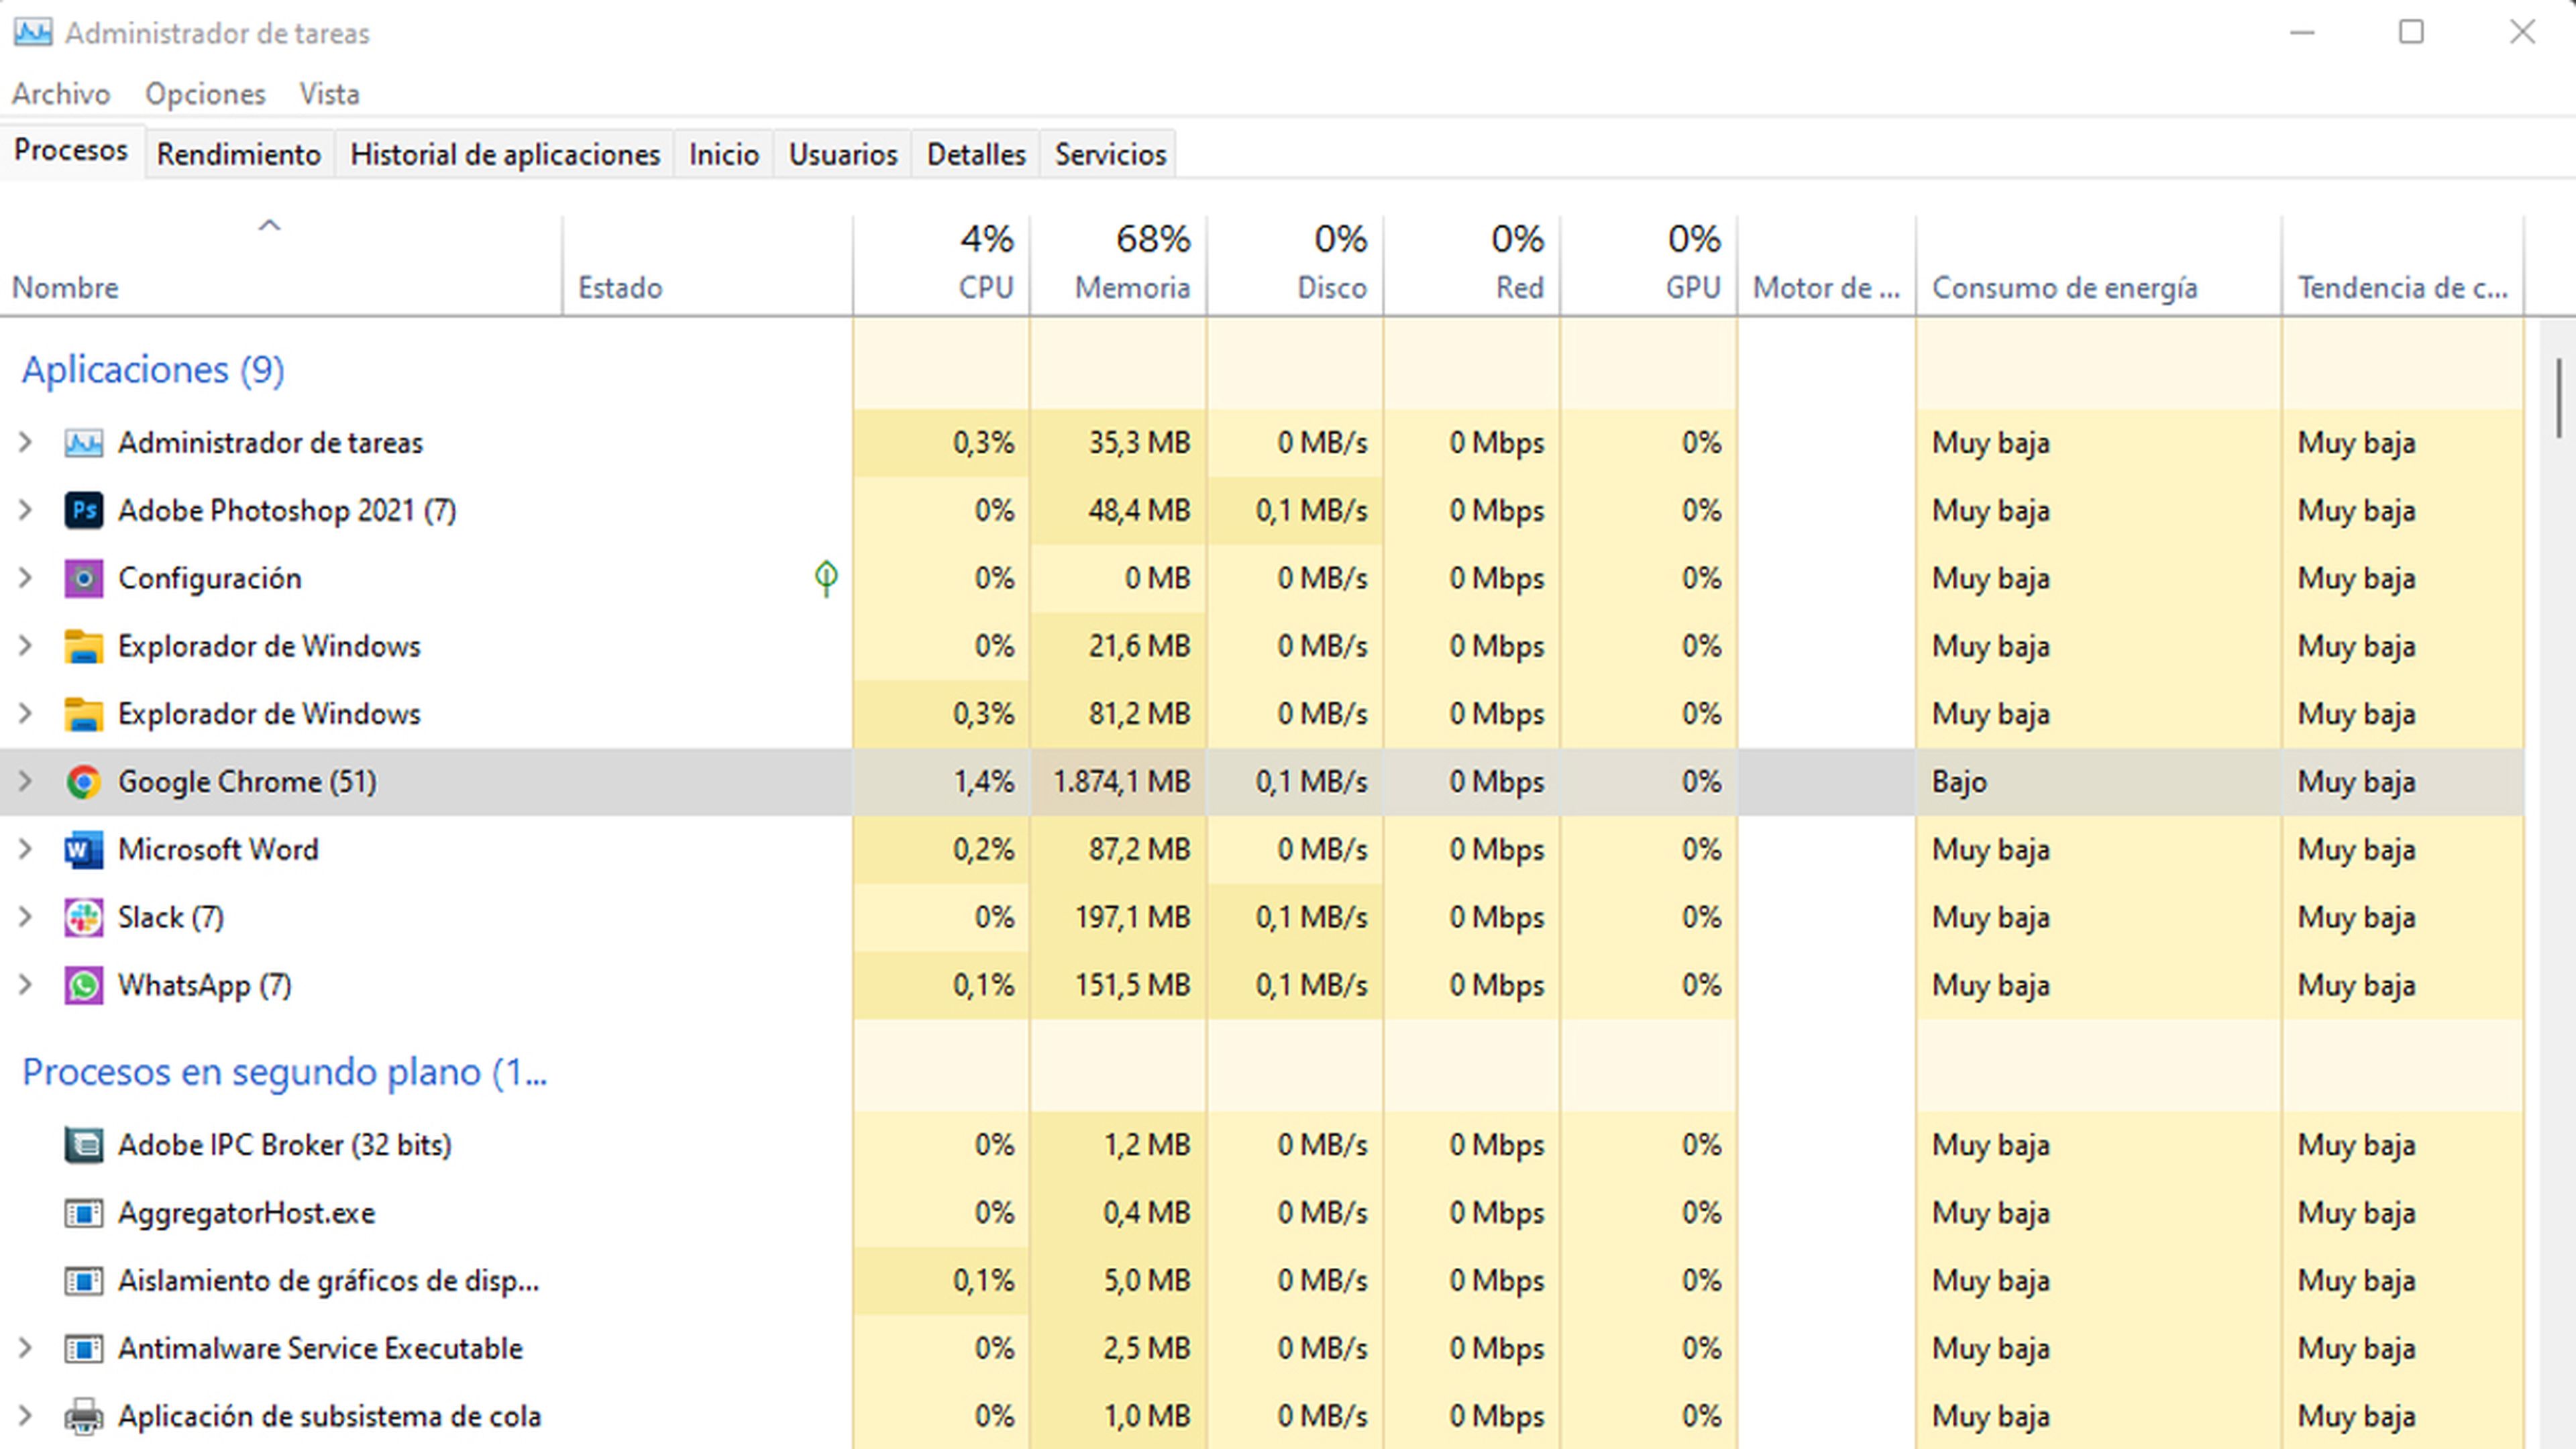Select the AggregatorHost.exe process name
This screenshot has height=1449, width=2576.
(x=246, y=1213)
